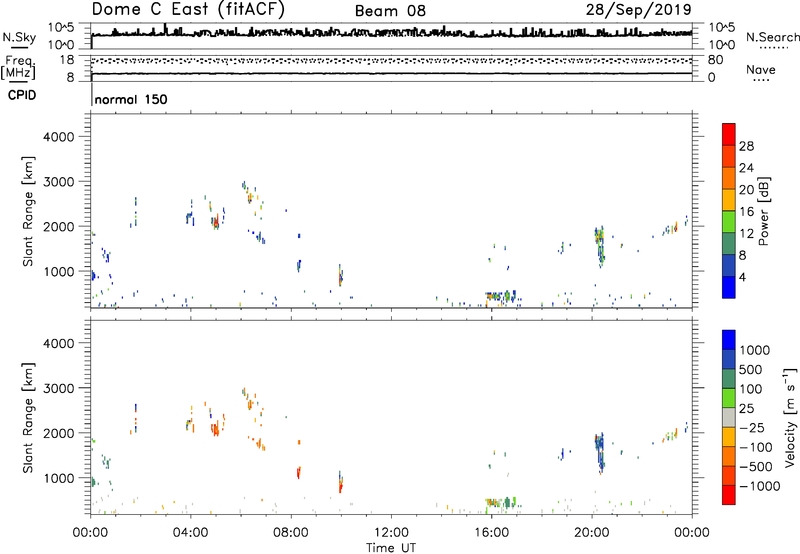Viewport: 800px width, 554px height.
Task: Click the 'Velocity [m s-1]' colorbar label
Action: pos(790,417)
